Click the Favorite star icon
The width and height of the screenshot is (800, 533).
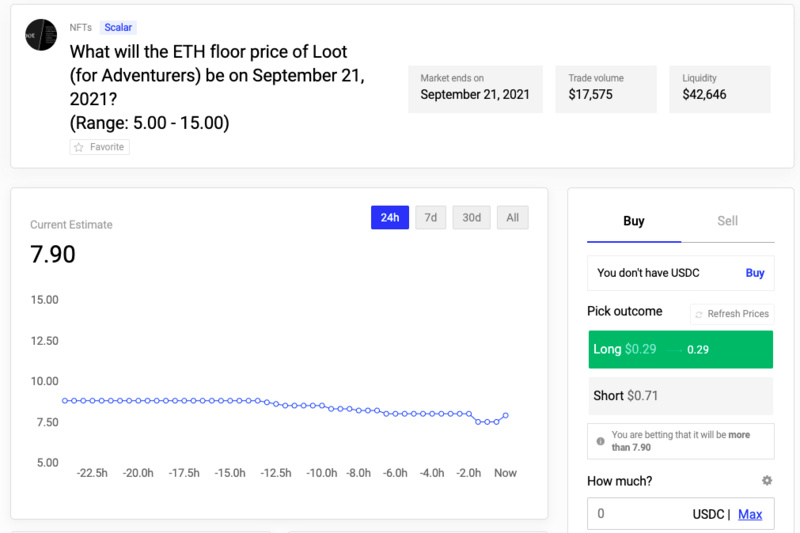click(79, 147)
